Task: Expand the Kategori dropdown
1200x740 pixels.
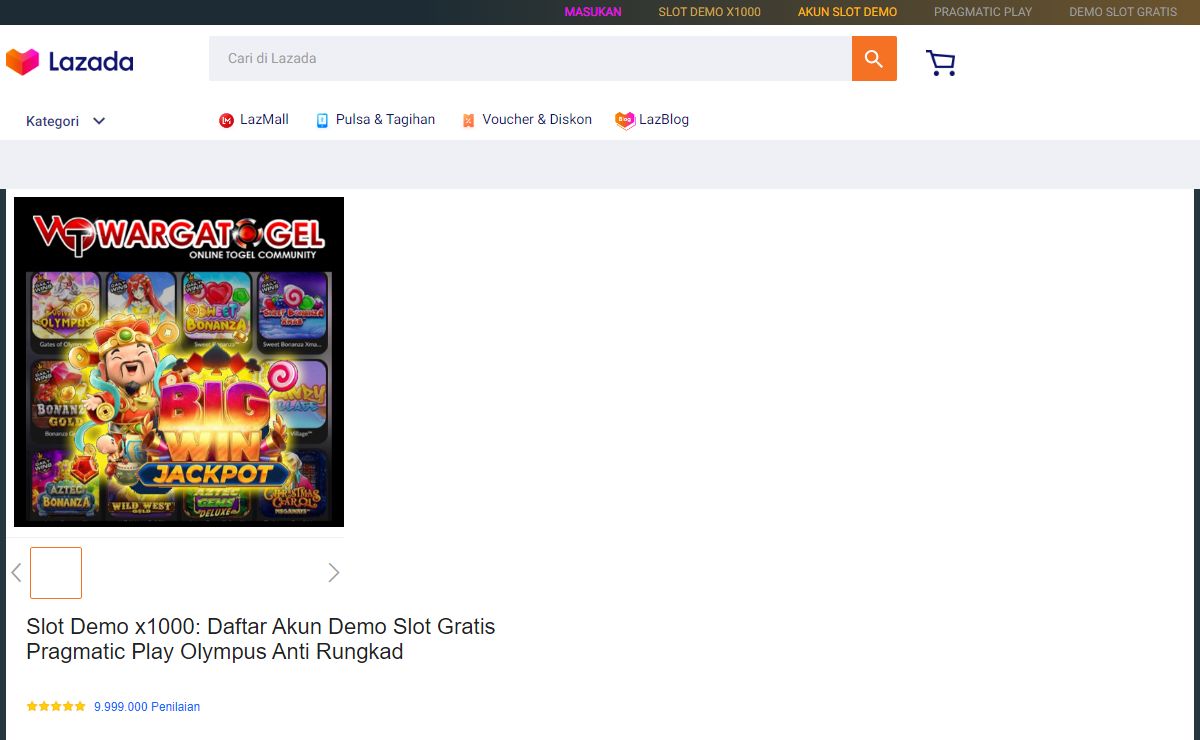Action: 66,121
